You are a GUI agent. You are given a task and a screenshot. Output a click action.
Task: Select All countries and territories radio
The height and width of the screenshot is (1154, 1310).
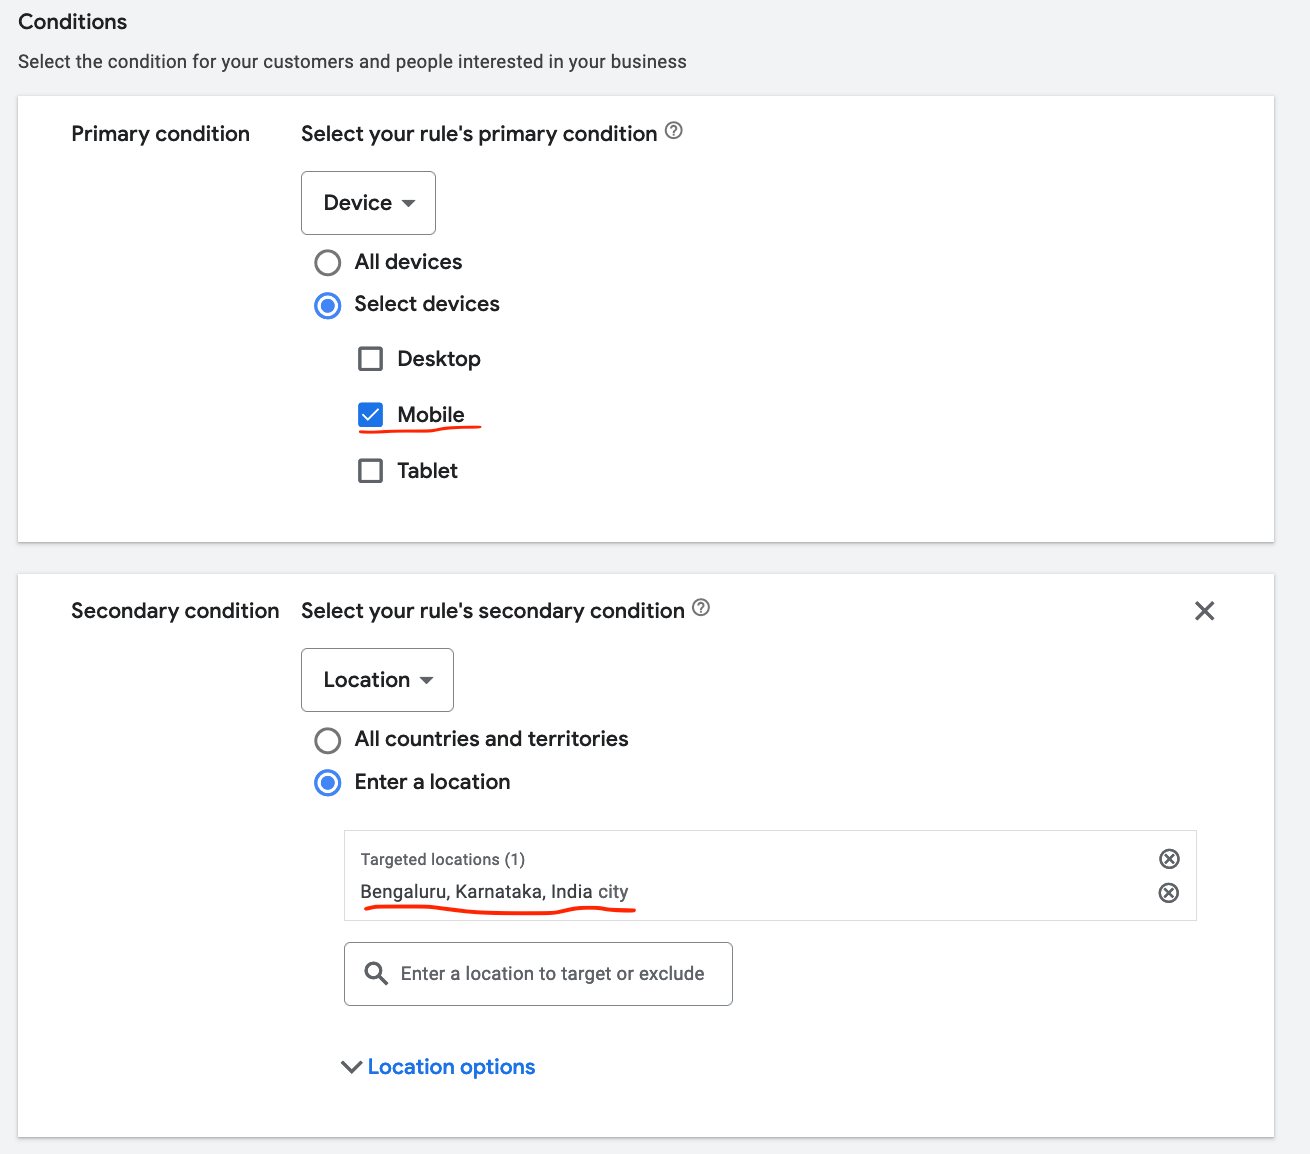click(x=328, y=740)
